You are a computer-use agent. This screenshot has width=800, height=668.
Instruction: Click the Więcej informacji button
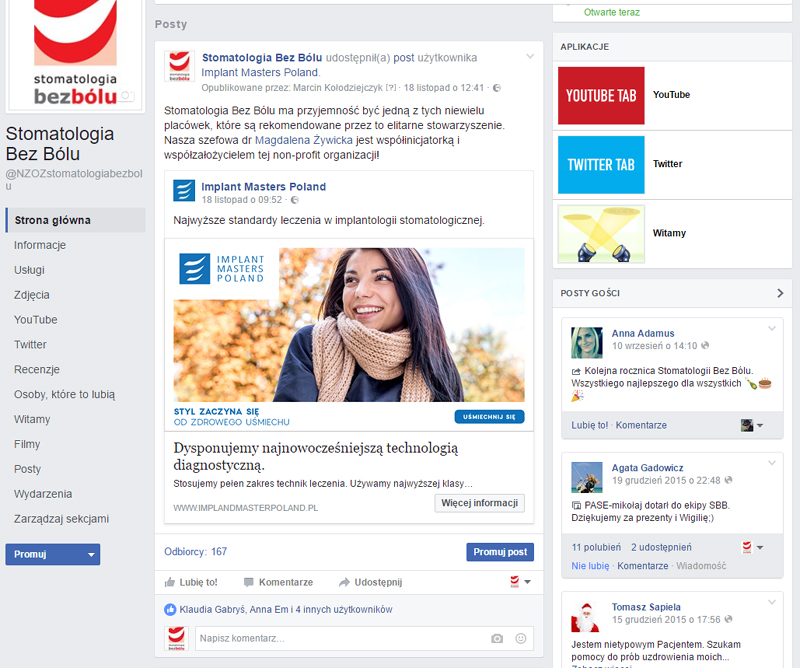pos(479,503)
